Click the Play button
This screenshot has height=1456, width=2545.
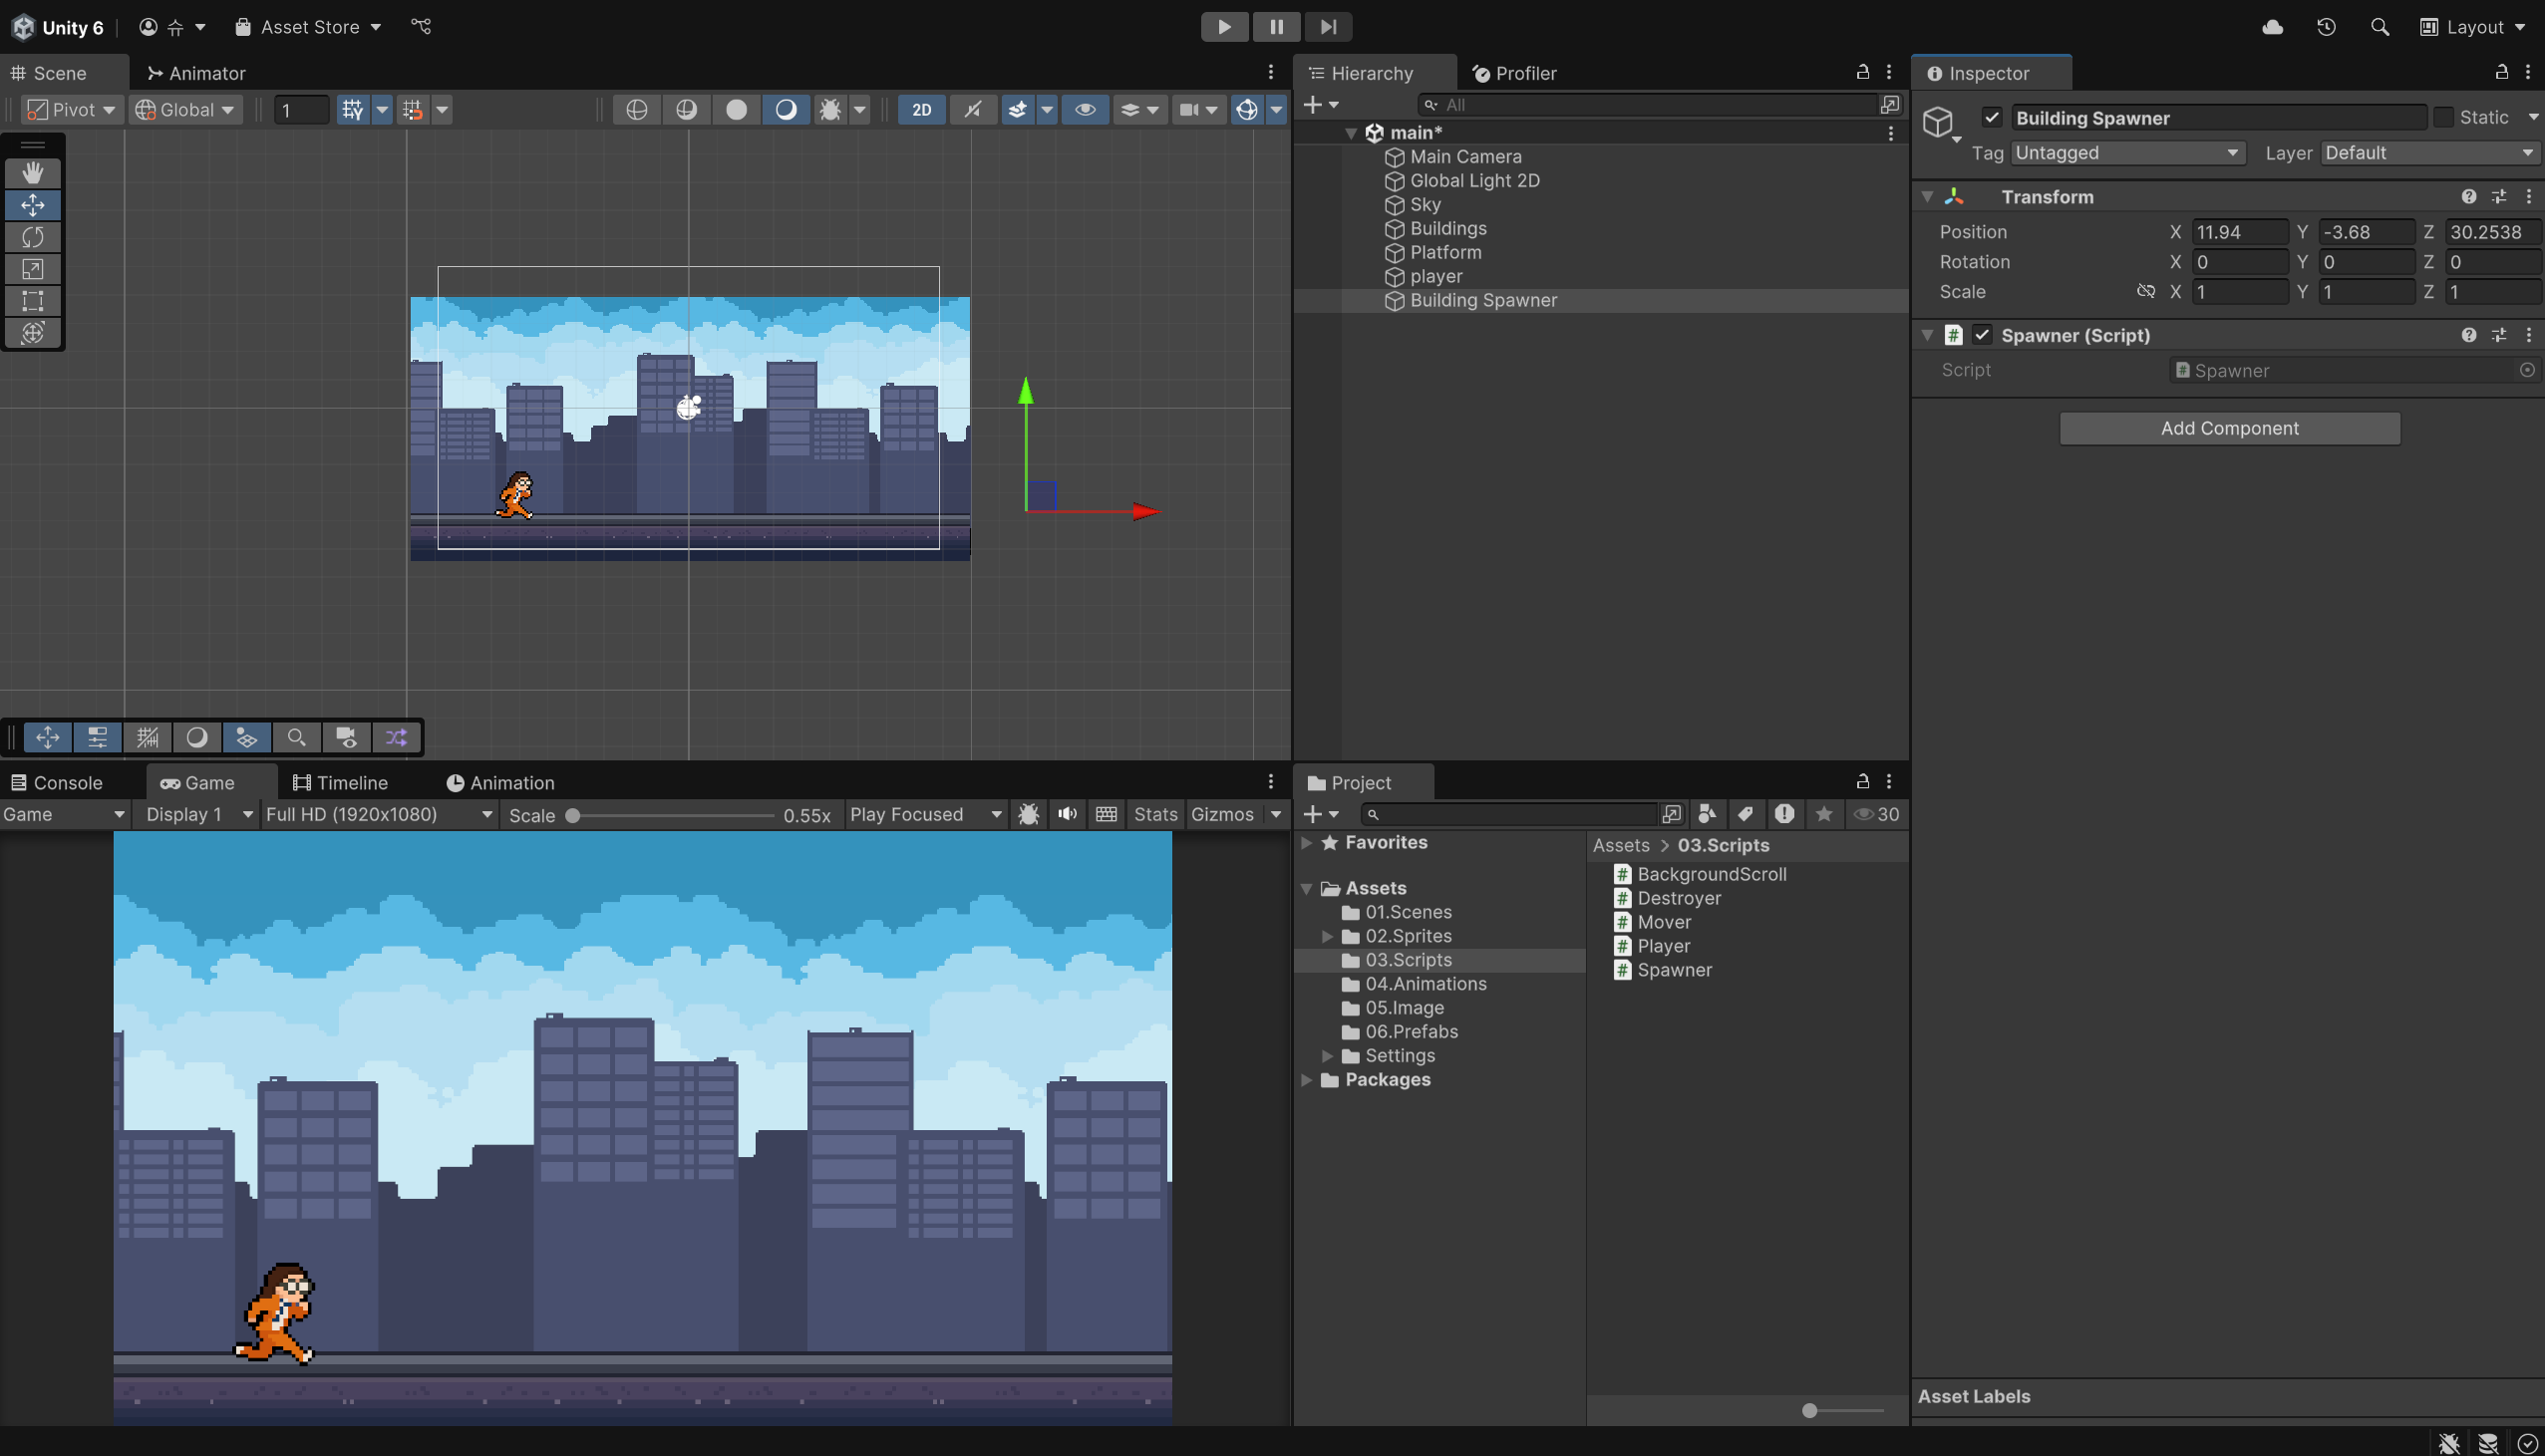pyautogui.click(x=1223, y=27)
